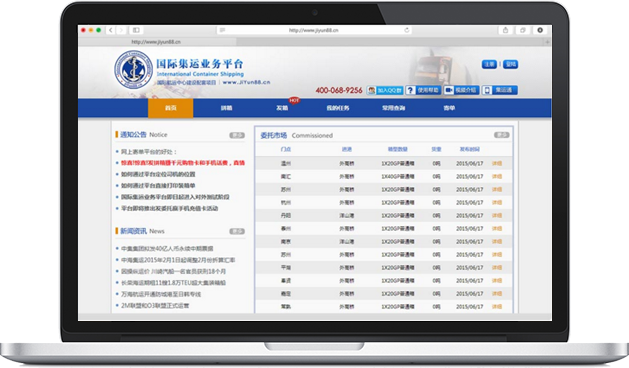This screenshot has width=629, height=368.
Task: Open notice about phone recharge card activity
Action: click(x=169, y=208)
